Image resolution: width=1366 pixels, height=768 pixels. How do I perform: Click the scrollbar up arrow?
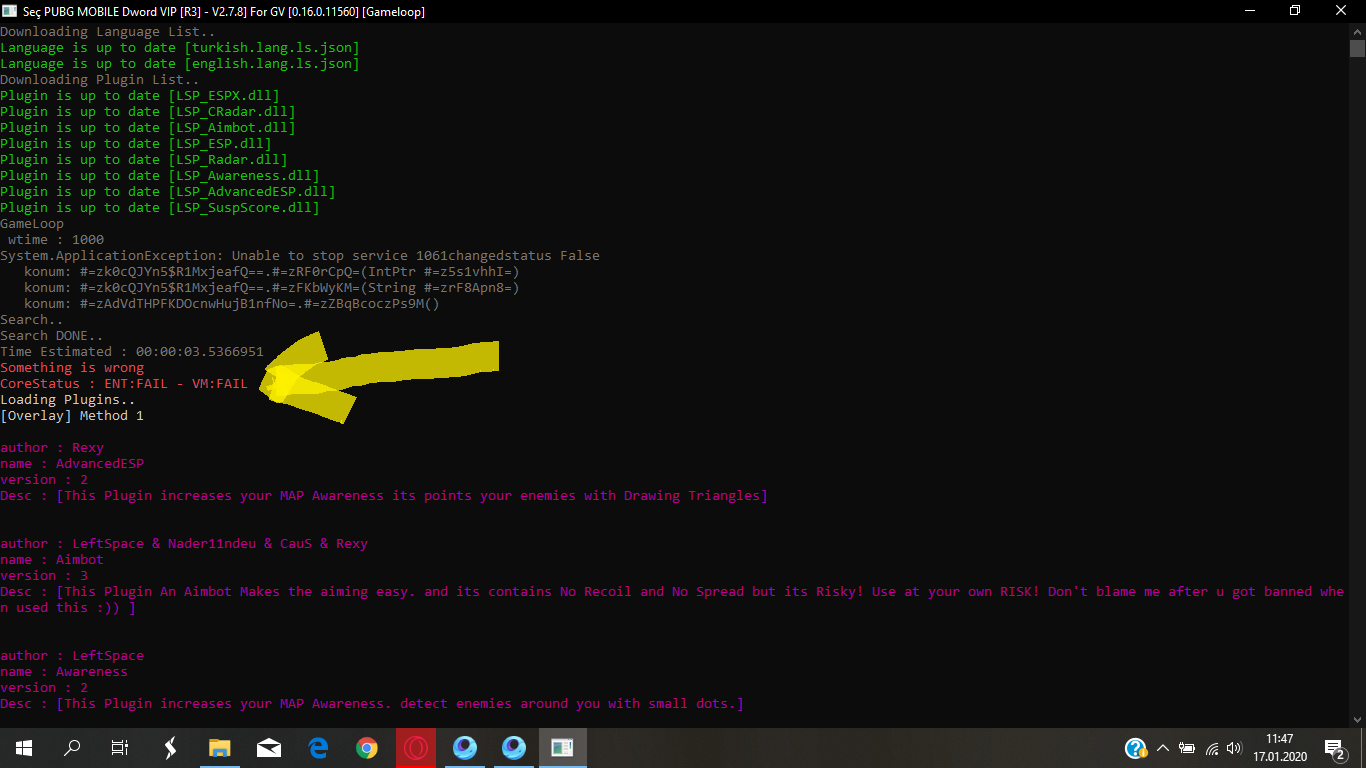pyautogui.click(x=1357, y=30)
